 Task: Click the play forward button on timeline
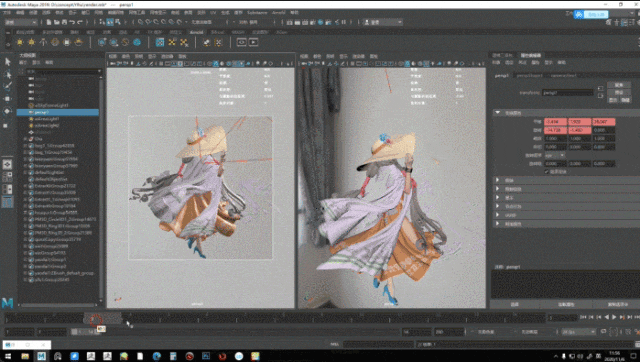click(614, 317)
